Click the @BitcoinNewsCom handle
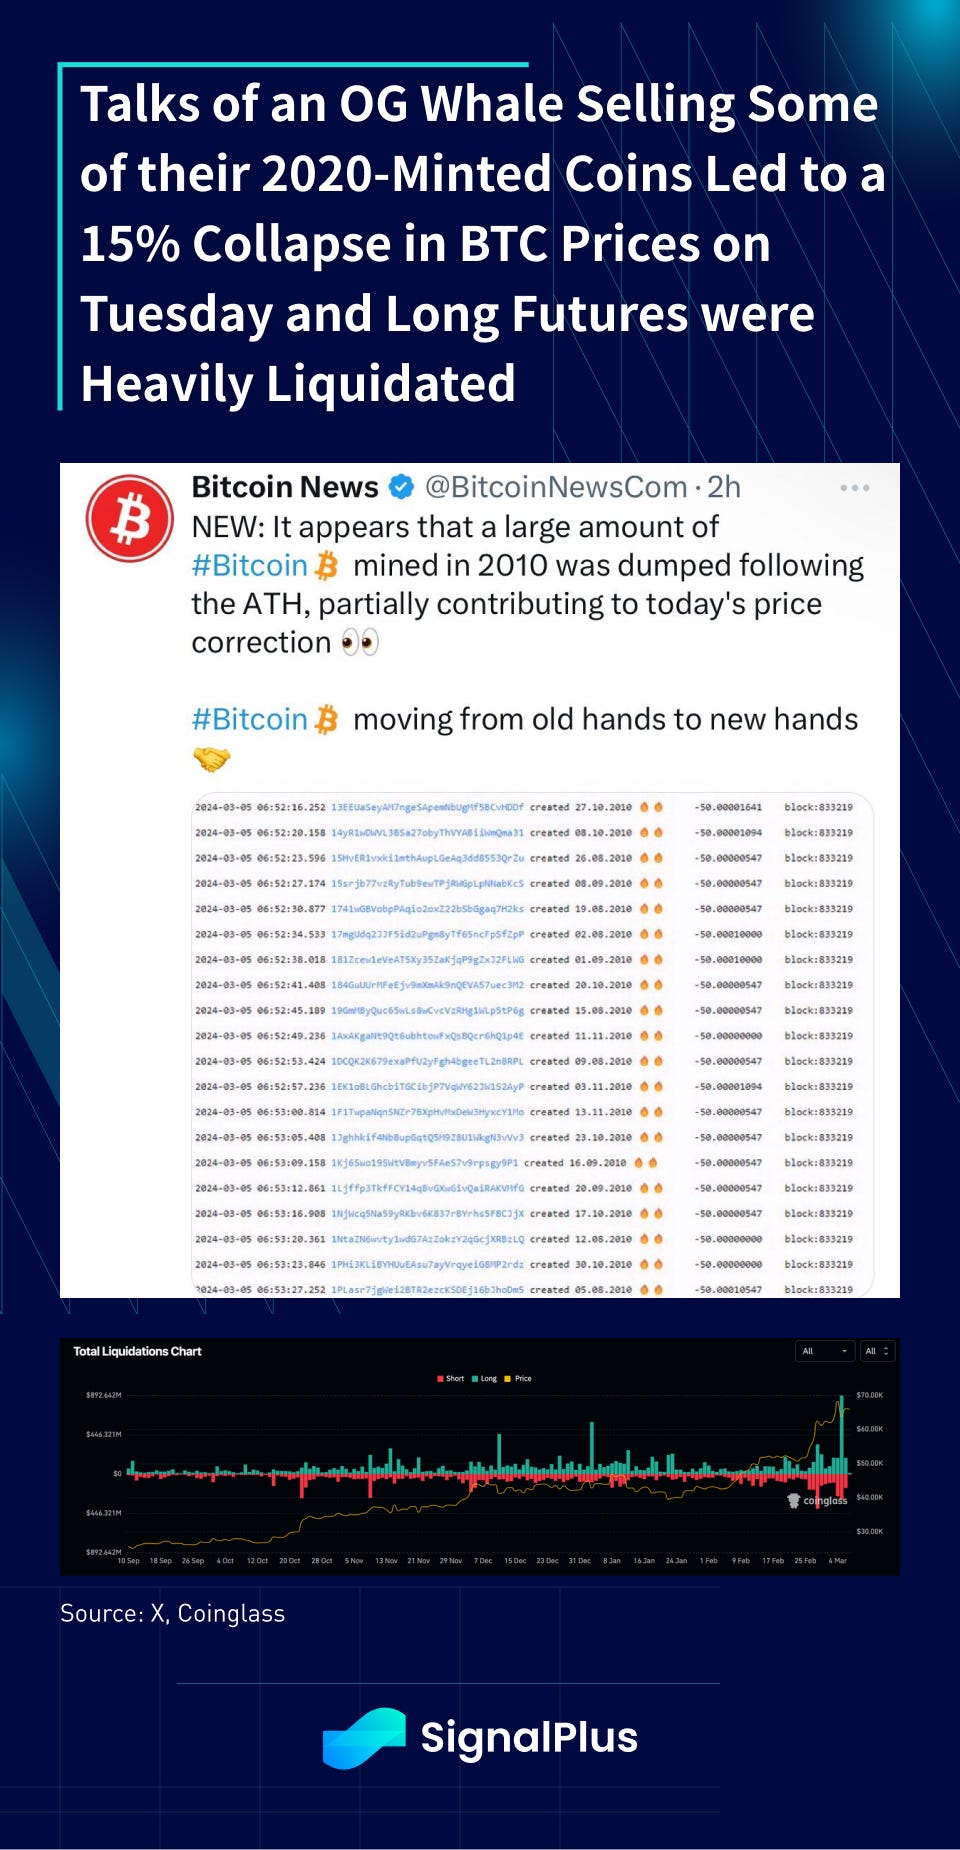 (556, 488)
